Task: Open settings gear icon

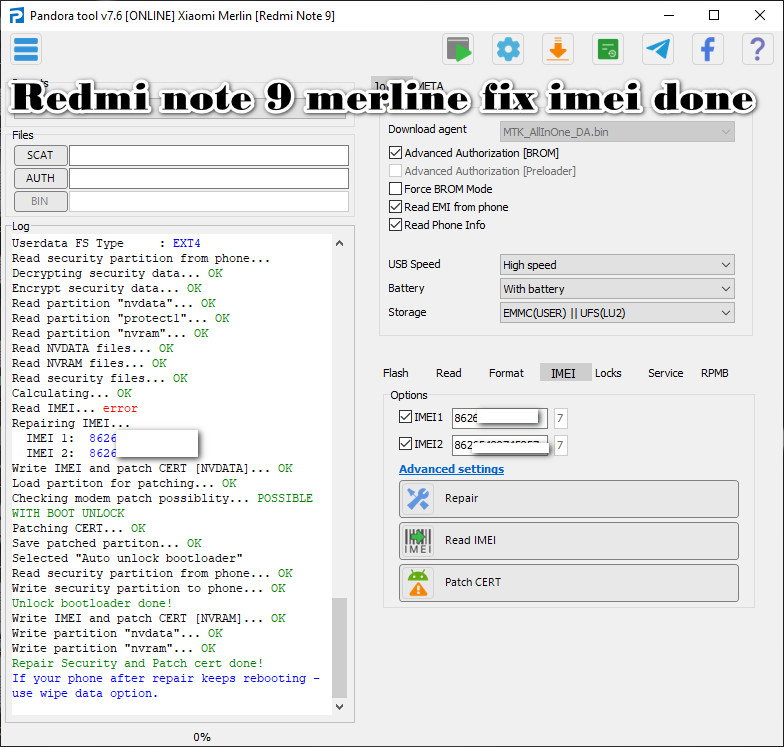Action: coord(508,49)
